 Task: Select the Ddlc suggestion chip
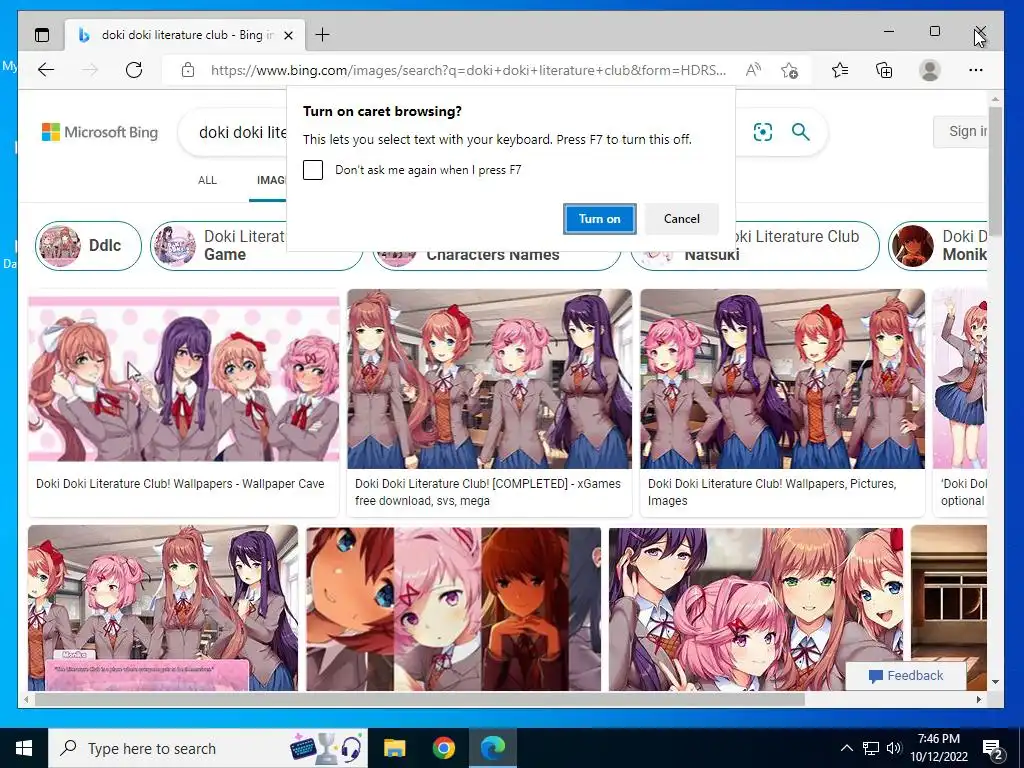(x=88, y=246)
